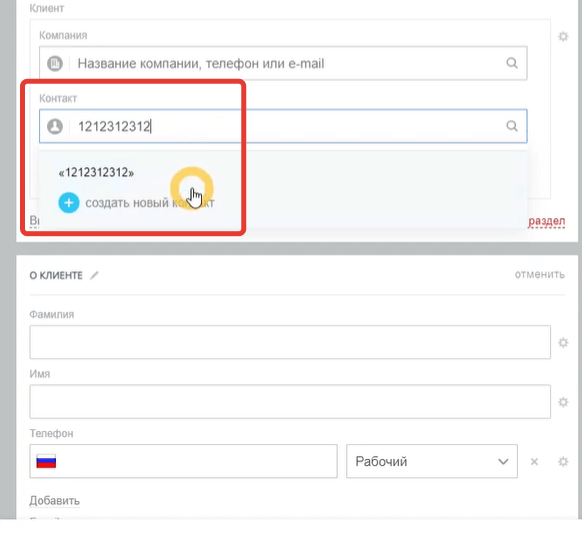Focus the Фамилия input field
The image size is (582, 533).
click(290, 342)
